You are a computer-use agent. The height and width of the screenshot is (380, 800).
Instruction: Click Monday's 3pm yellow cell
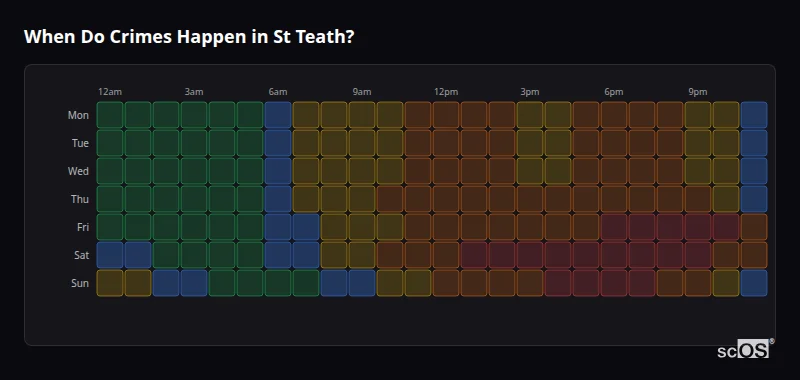[x=530, y=115]
